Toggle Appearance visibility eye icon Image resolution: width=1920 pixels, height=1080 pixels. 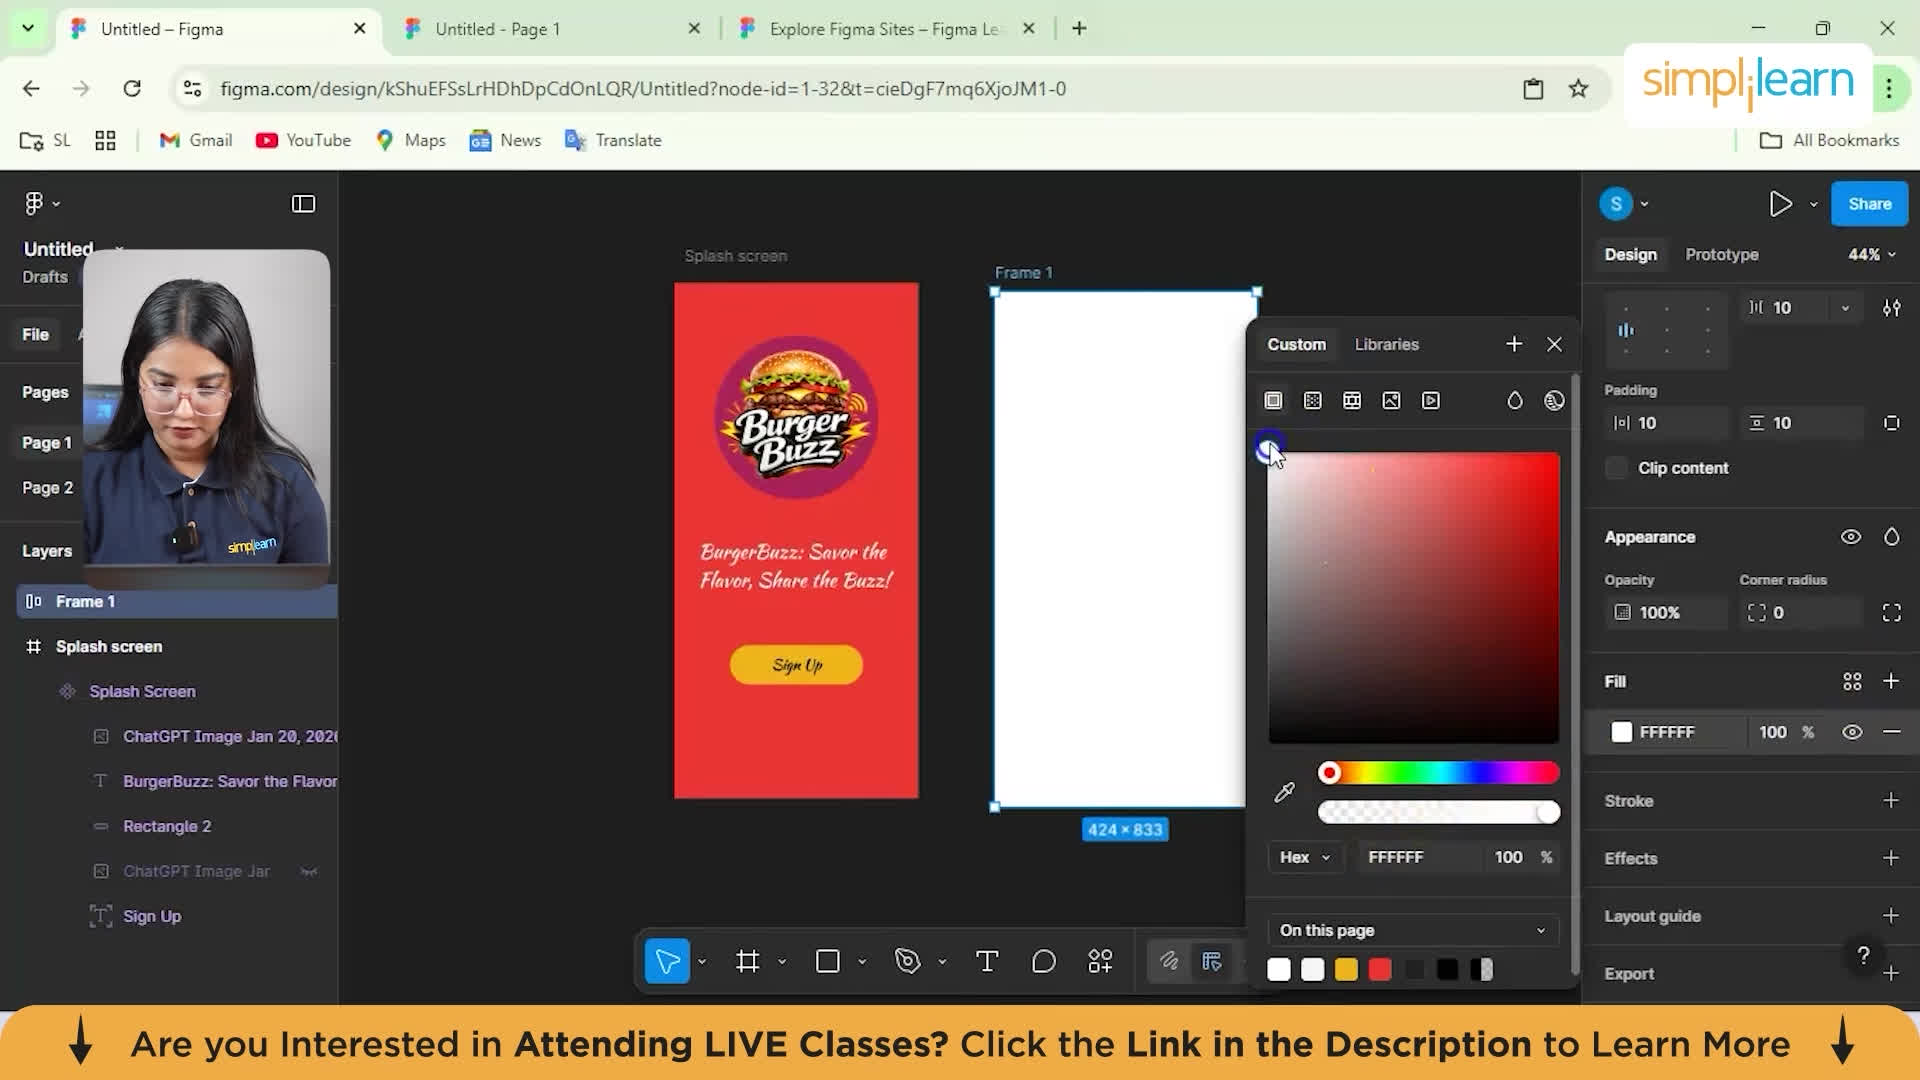pyautogui.click(x=1851, y=537)
